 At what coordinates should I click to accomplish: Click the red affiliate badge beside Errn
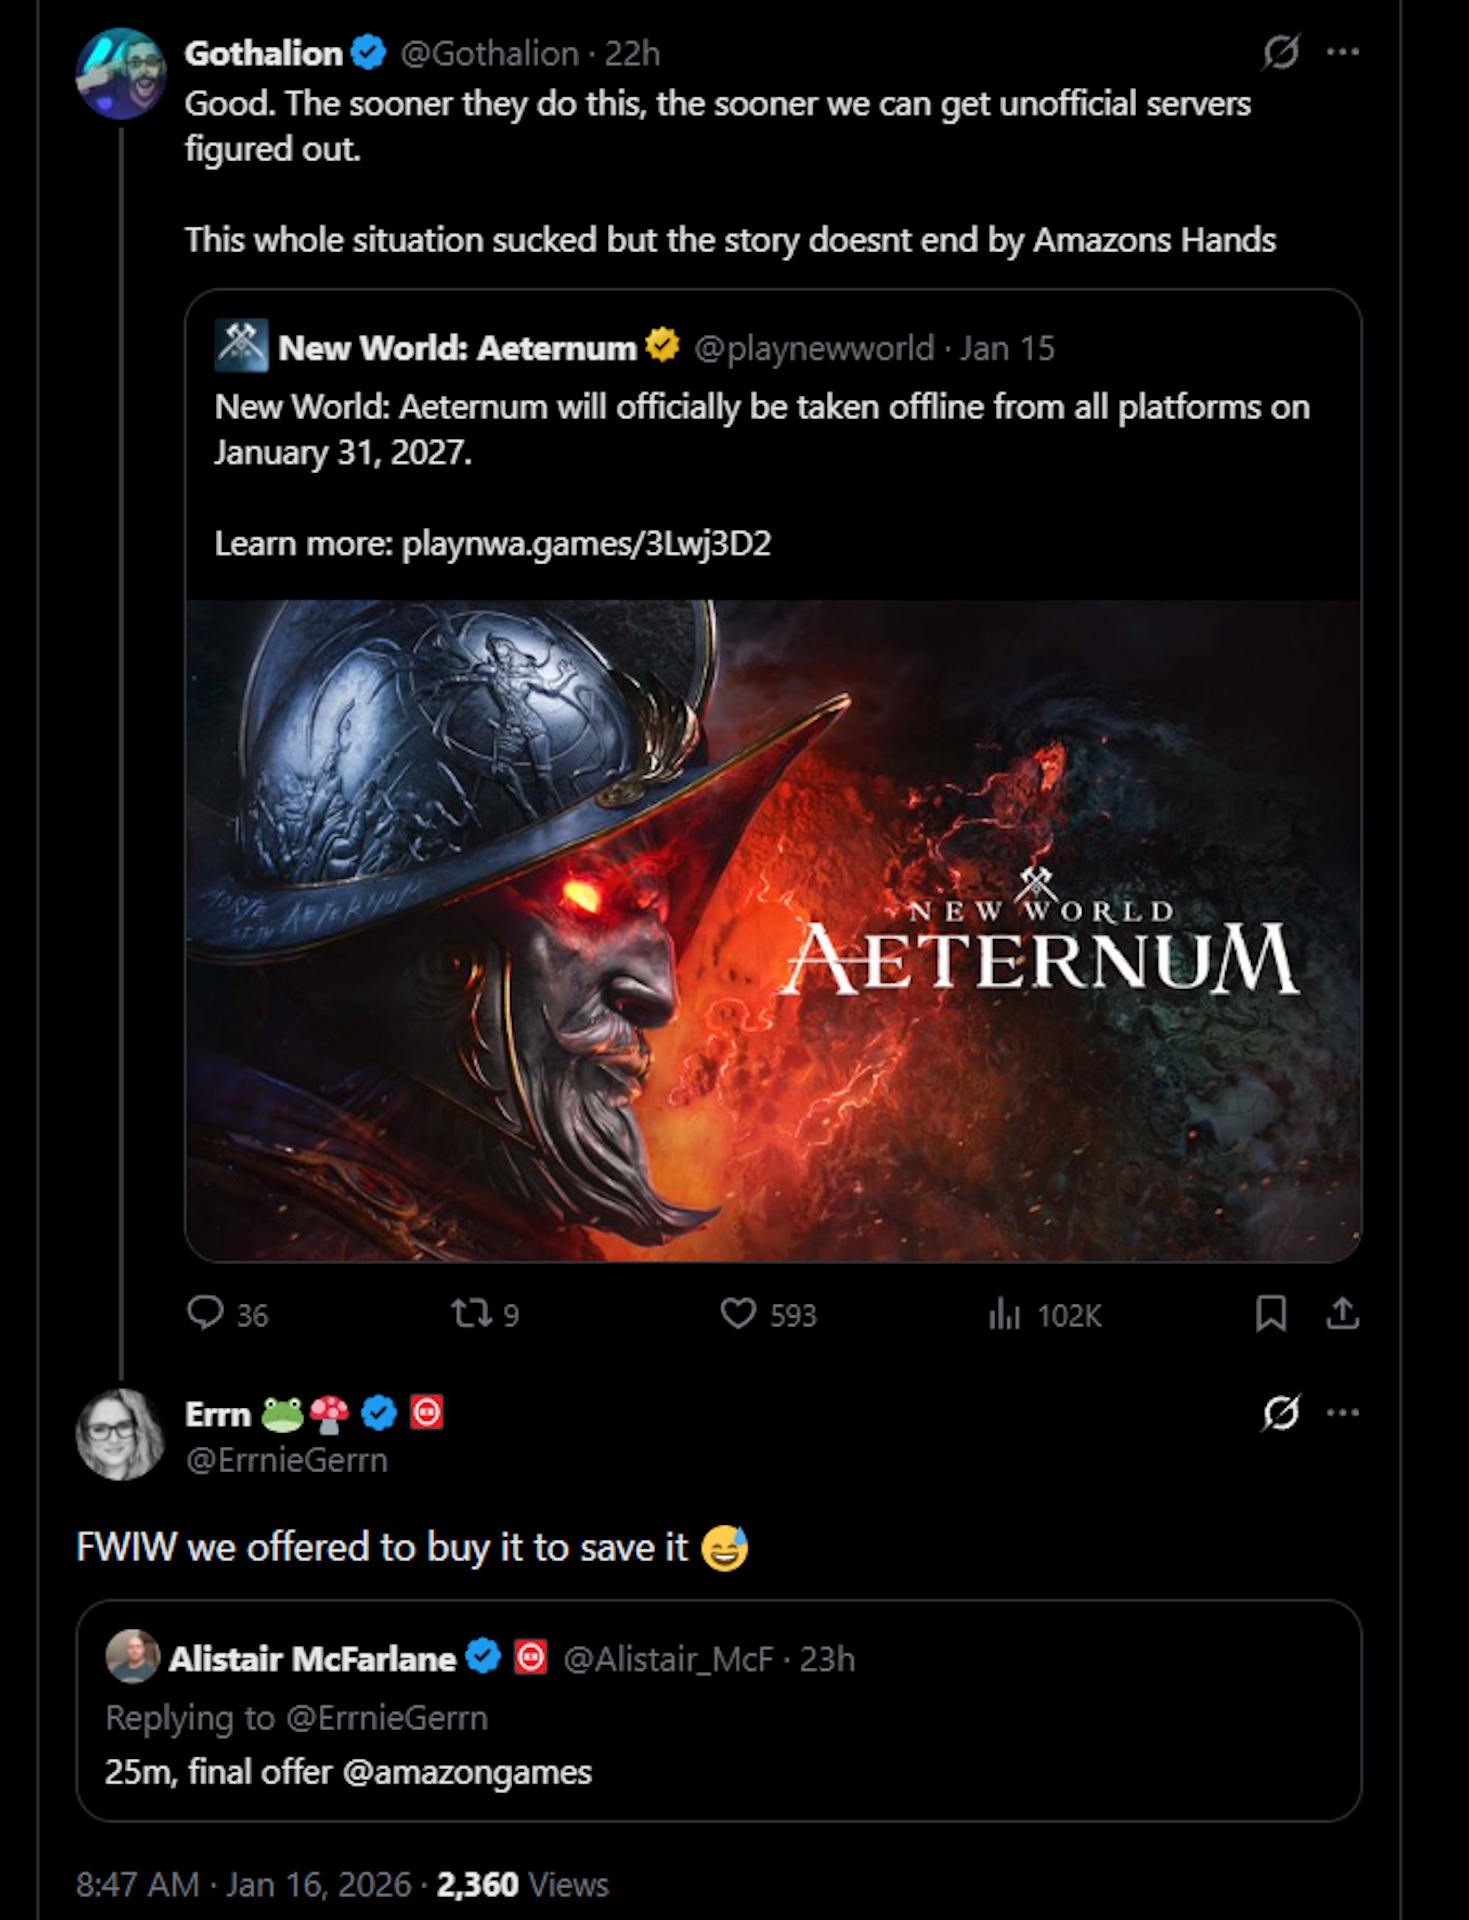[x=427, y=1412]
